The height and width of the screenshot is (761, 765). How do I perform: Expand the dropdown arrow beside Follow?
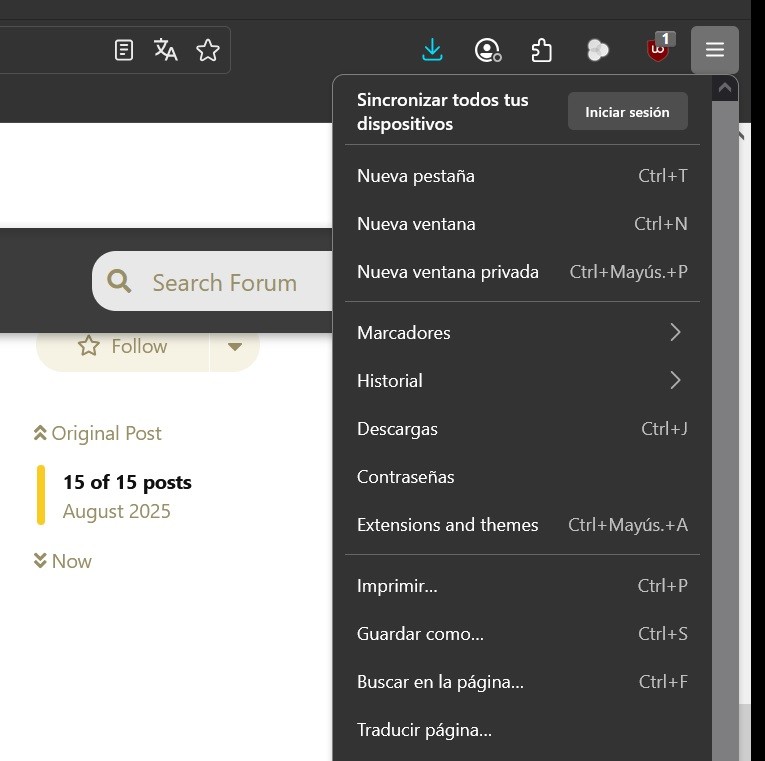click(x=235, y=346)
